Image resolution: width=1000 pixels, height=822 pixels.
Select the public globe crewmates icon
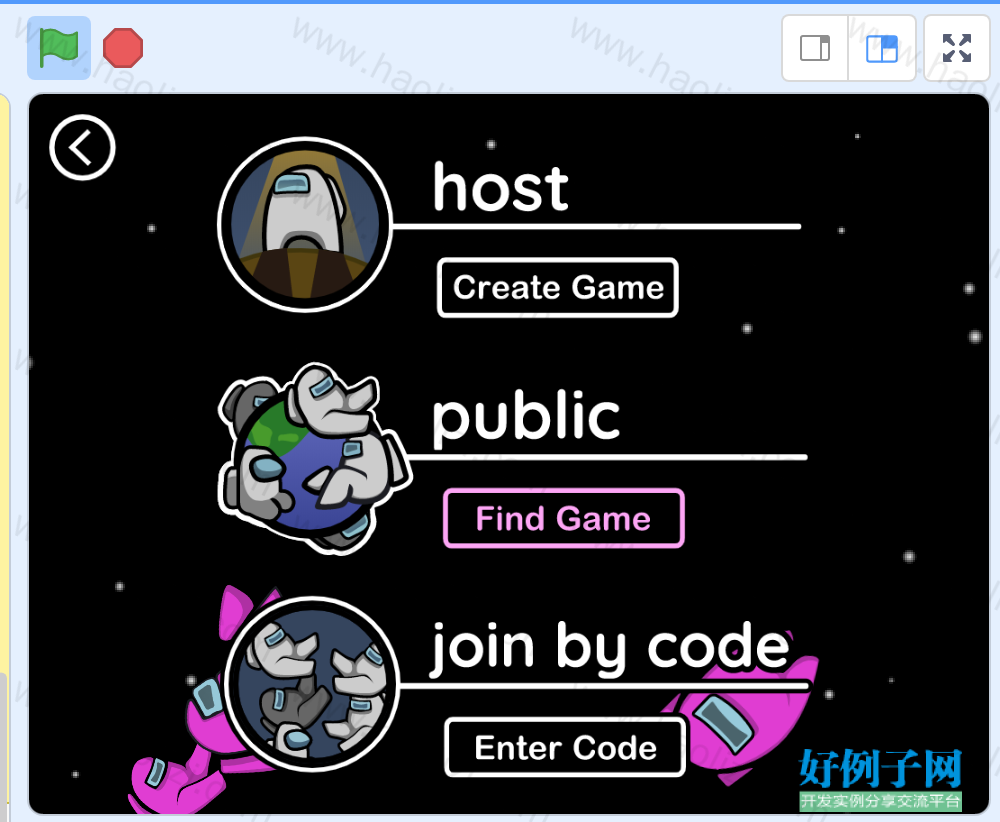[314, 458]
